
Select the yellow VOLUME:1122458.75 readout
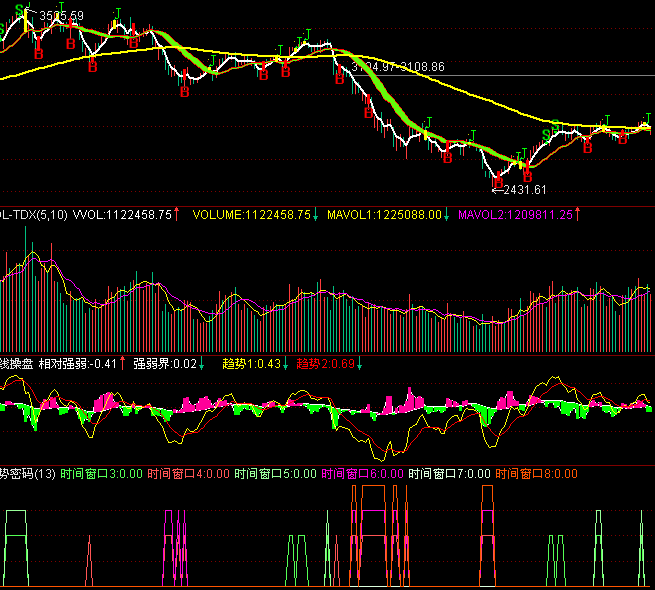251,215
